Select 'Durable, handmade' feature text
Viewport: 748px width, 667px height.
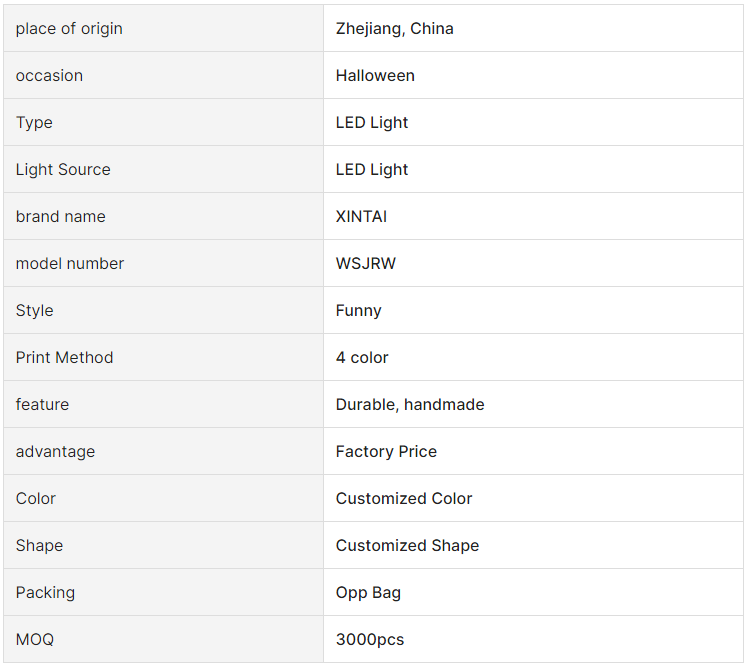tap(410, 405)
